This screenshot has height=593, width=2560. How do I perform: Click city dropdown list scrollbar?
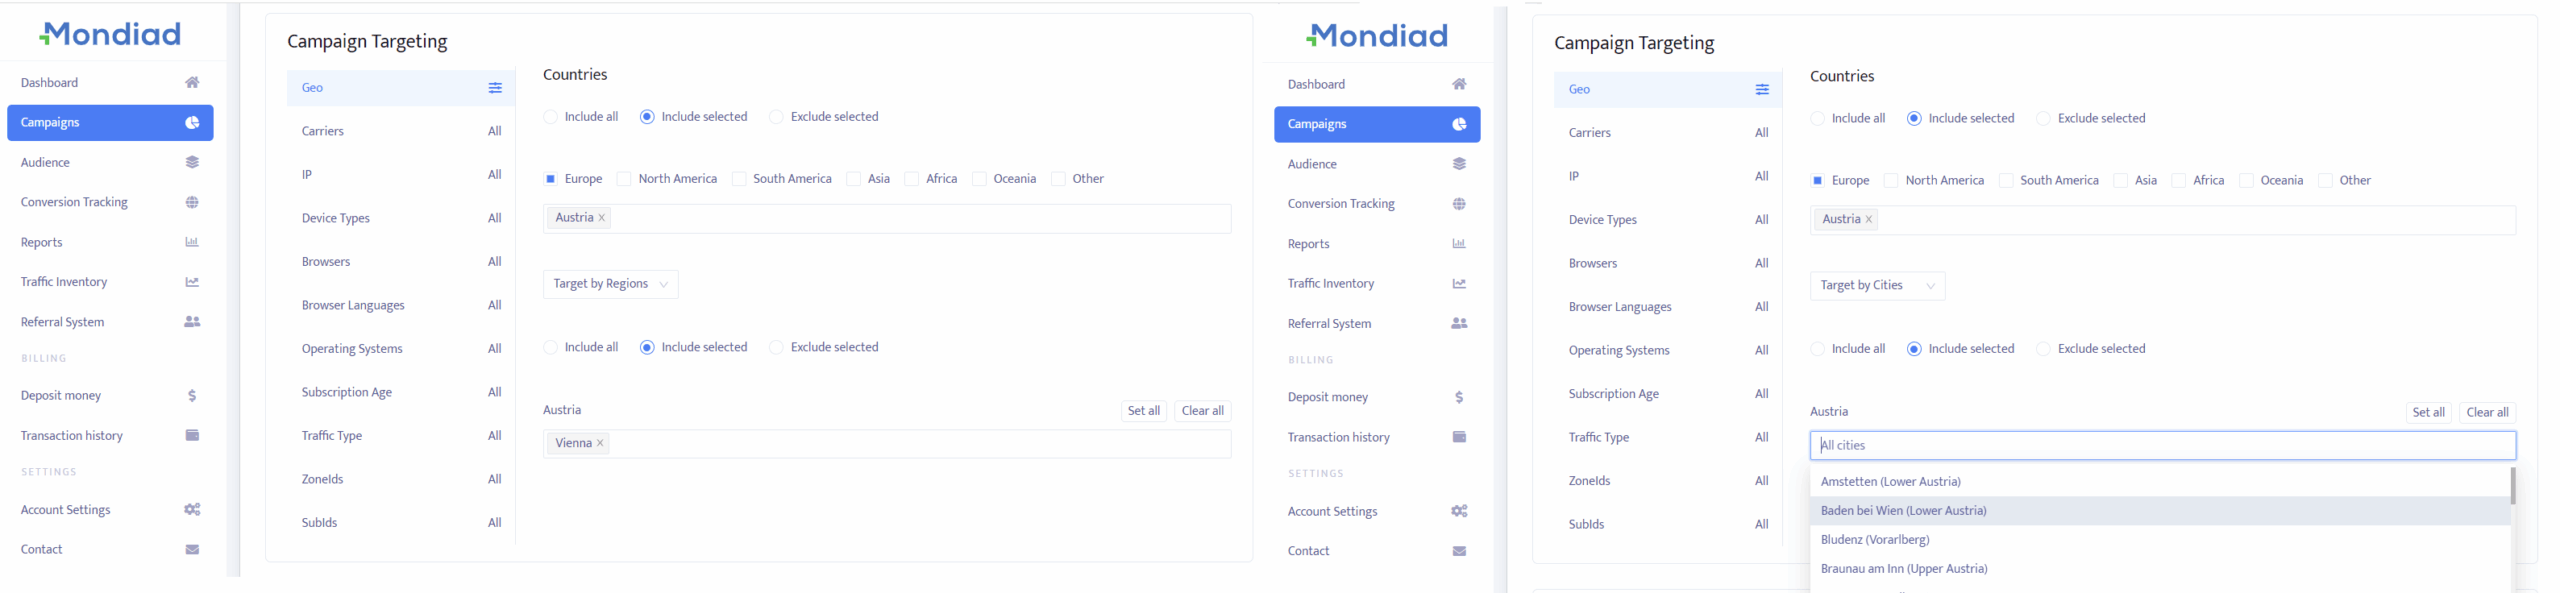pyautogui.click(x=2513, y=487)
